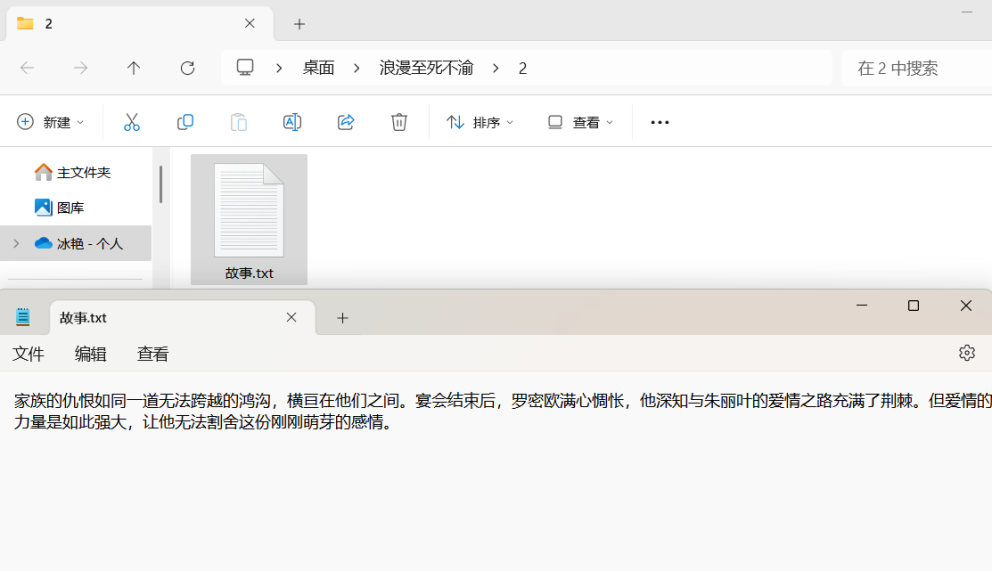Click the Notepad app icon in title bar
This screenshot has height=572, width=992.
(x=23, y=317)
